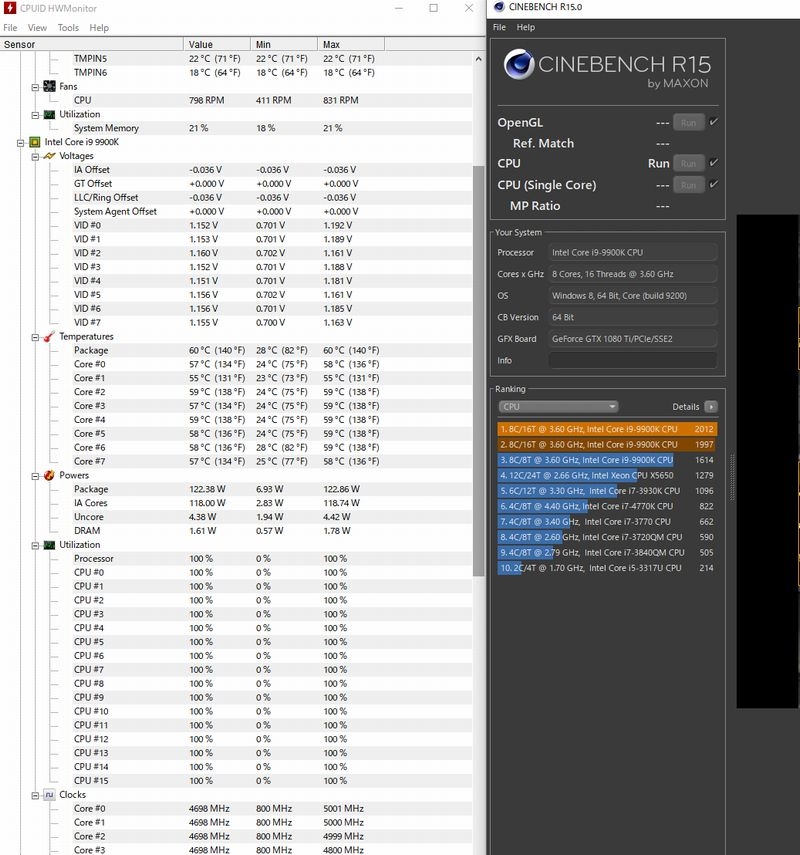Collapse the Clocks tree node
The width and height of the screenshot is (800, 855).
click(35, 795)
